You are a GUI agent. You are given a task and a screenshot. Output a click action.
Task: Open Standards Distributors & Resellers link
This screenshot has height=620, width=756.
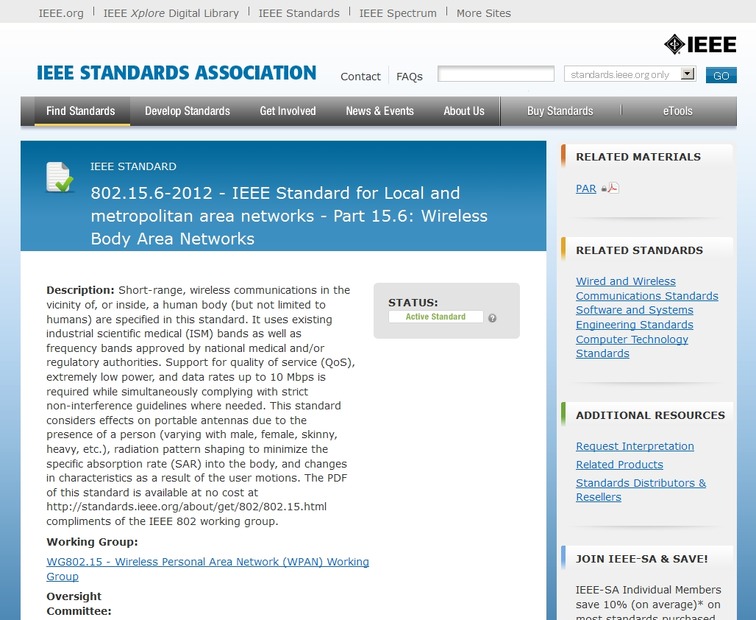pyautogui.click(x=641, y=490)
